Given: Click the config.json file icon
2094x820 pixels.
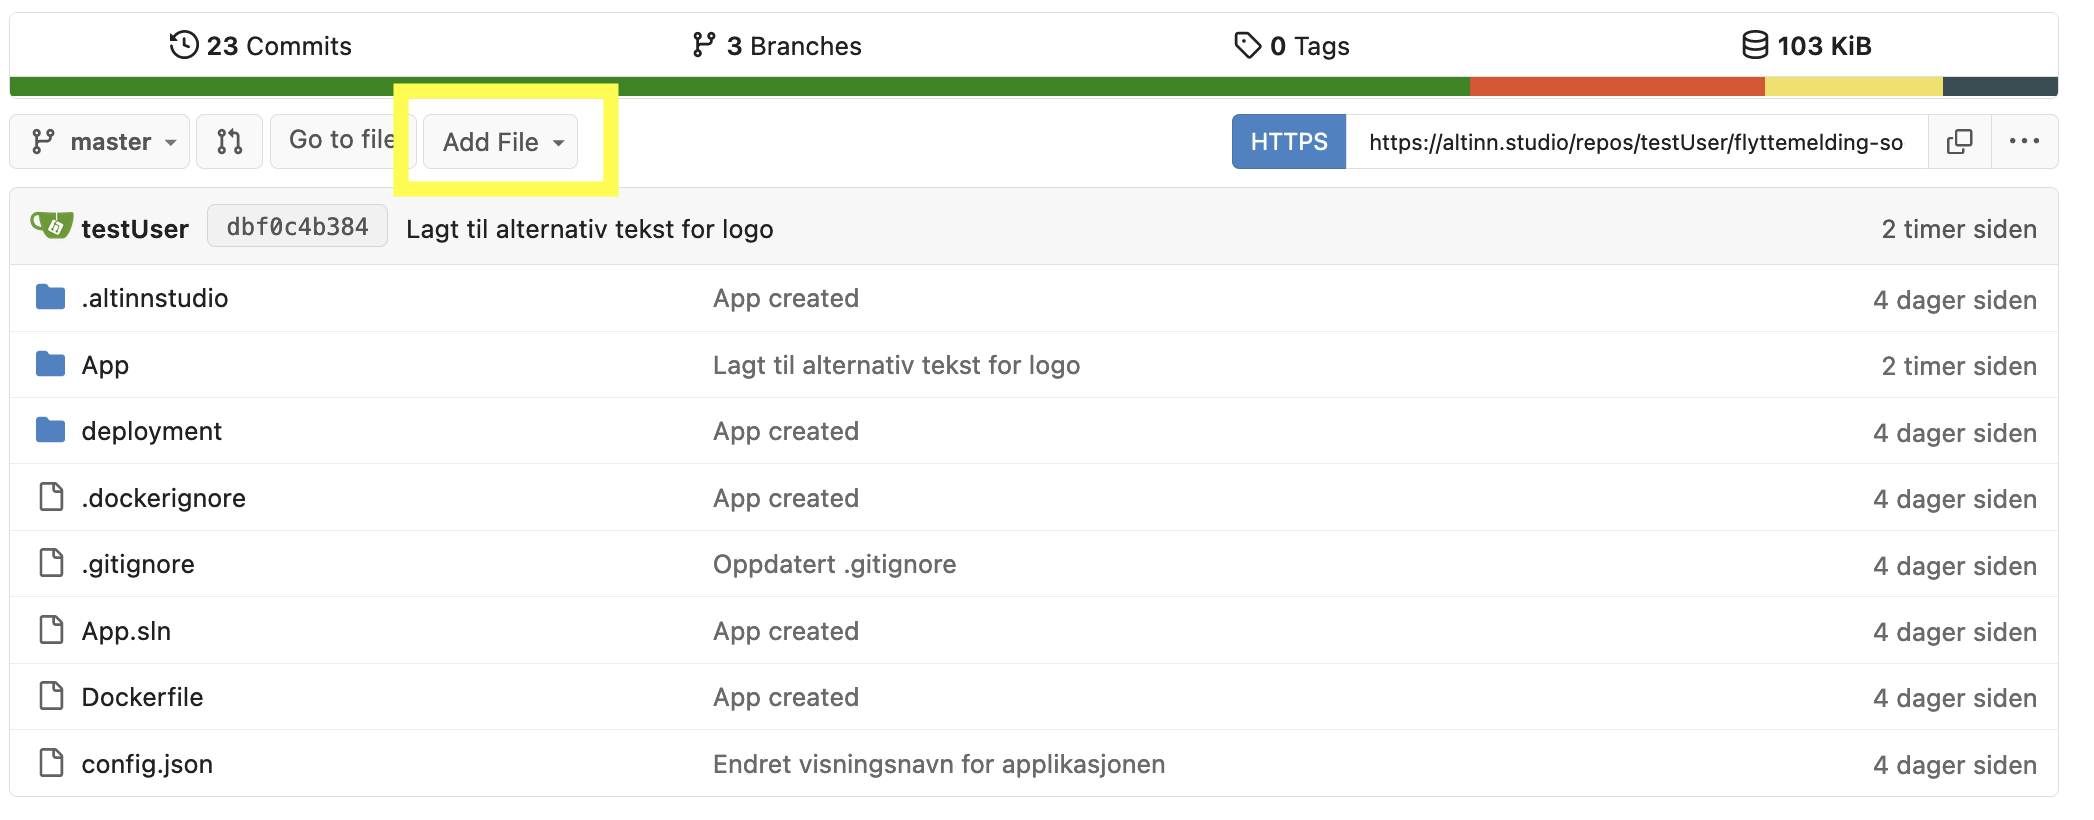Looking at the screenshot, I should (x=50, y=763).
